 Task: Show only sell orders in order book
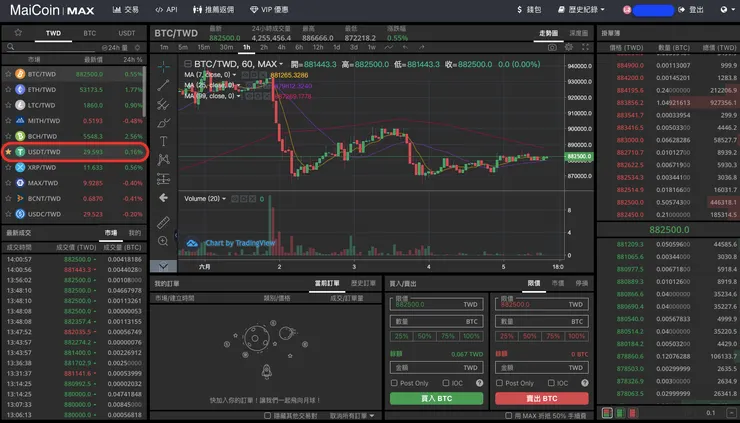pos(632,413)
